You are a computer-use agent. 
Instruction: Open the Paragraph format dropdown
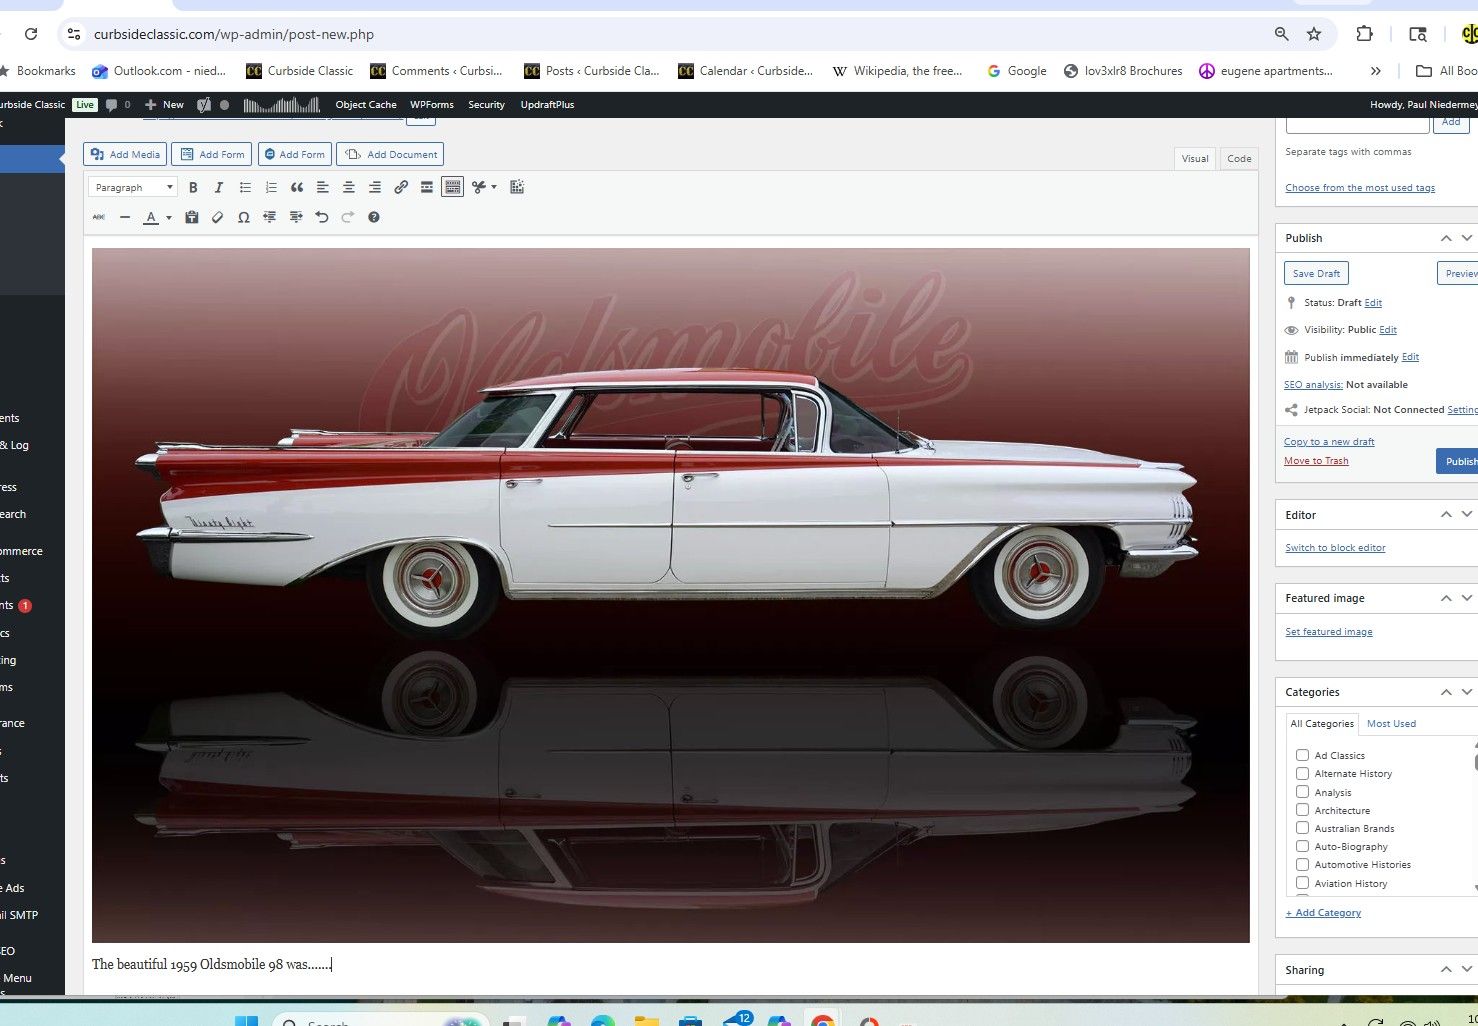click(133, 187)
